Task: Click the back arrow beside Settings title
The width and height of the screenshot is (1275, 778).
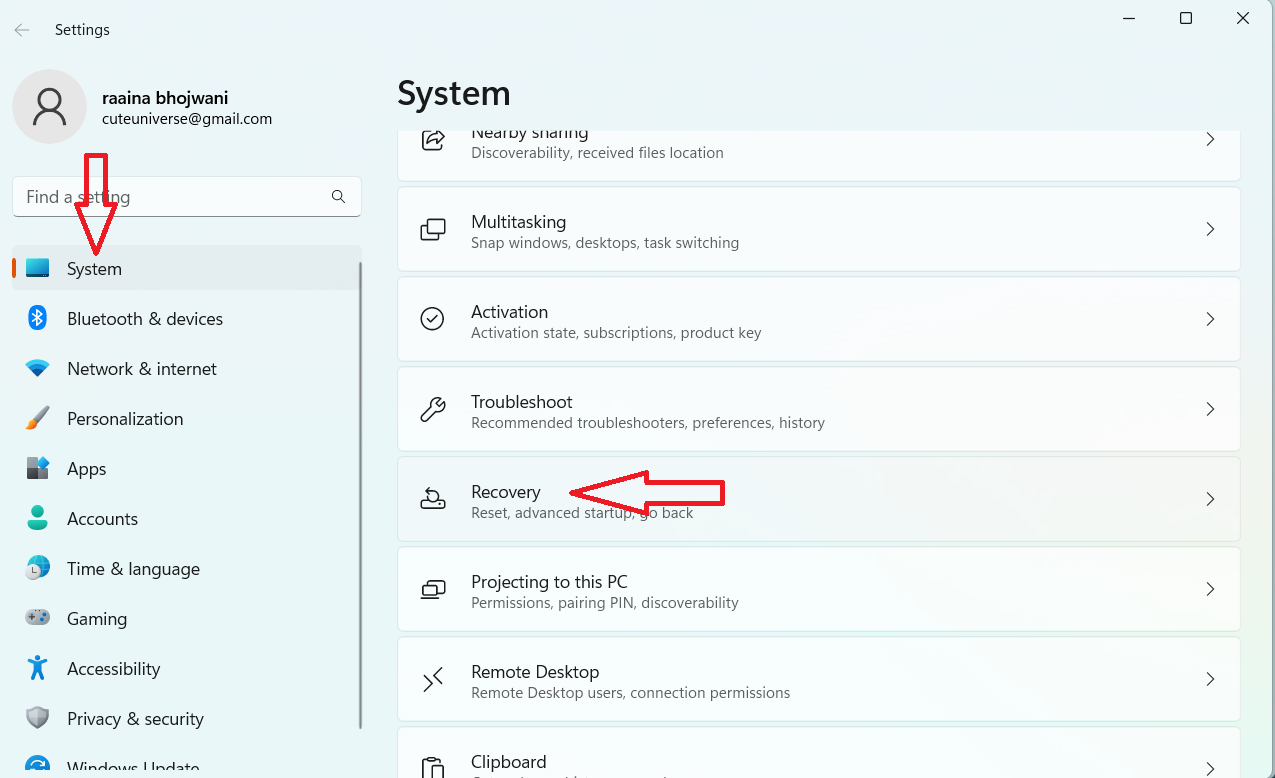Action: [x=22, y=30]
